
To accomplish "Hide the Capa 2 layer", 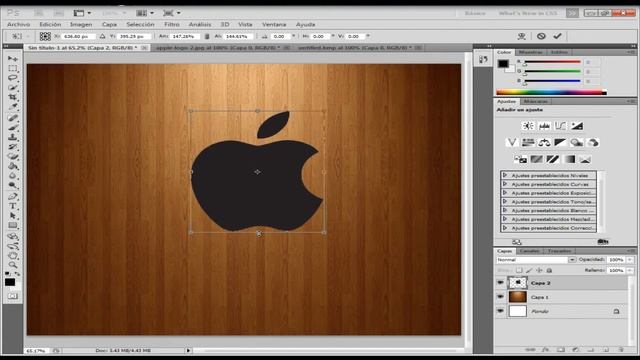I will pos(500,282).
